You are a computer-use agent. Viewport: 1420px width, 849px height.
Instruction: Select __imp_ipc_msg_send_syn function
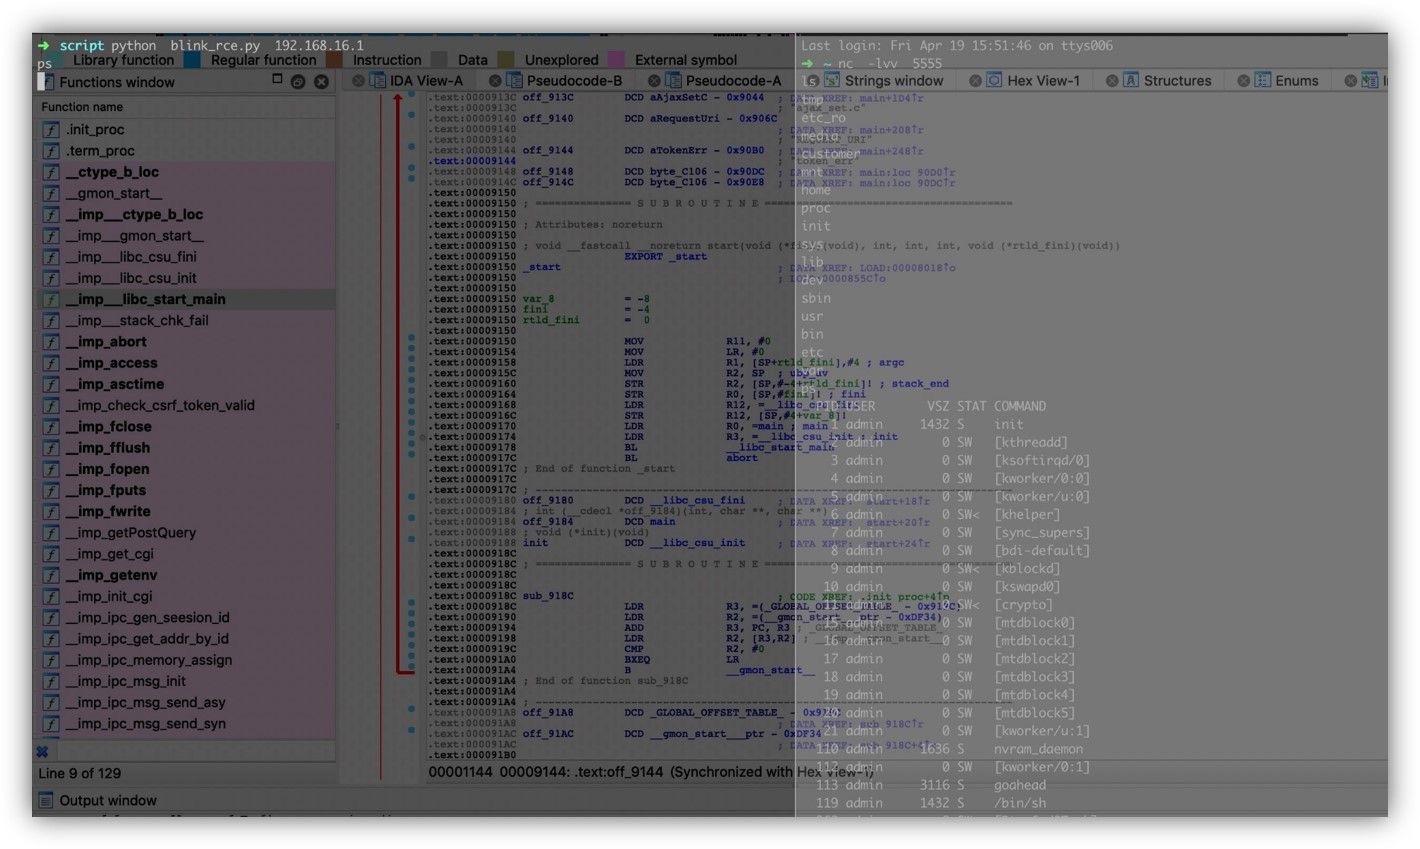[185, 724]
